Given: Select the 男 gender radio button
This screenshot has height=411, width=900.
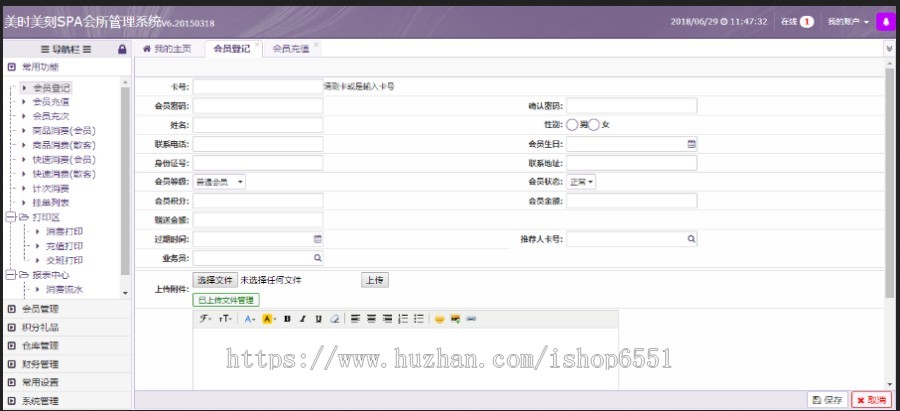Looking at the screenshot, I should [572, 125].
